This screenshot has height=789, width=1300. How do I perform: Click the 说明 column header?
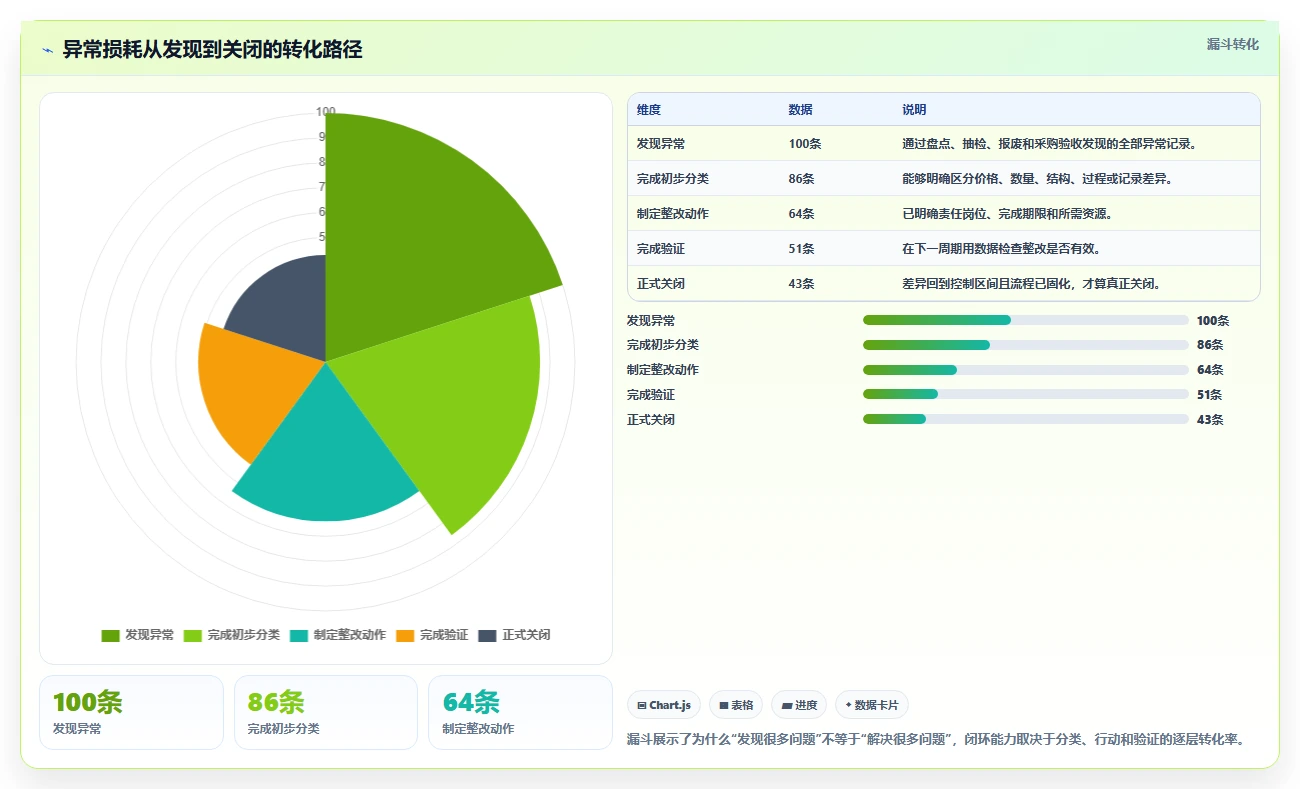914,110
